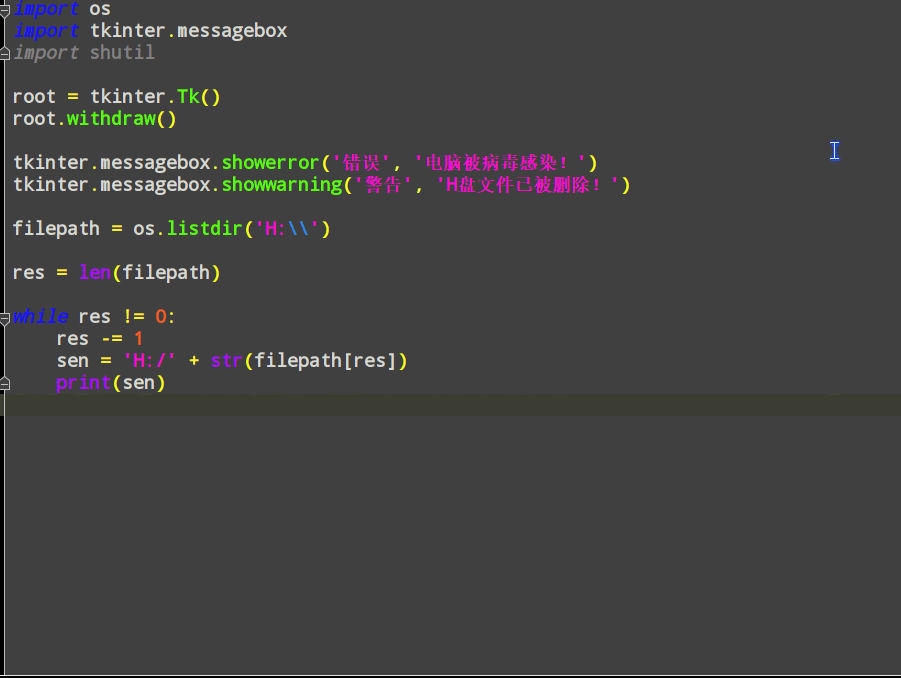Click the str function in sen assignment
Viewport: 901px width, 678px height.
coord(226,360)
